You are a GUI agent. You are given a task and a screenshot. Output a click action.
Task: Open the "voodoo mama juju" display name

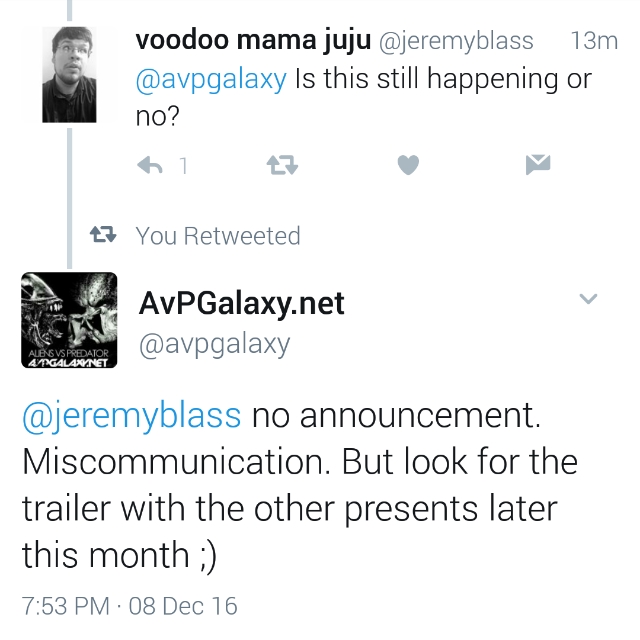click(x=251, y=42)
